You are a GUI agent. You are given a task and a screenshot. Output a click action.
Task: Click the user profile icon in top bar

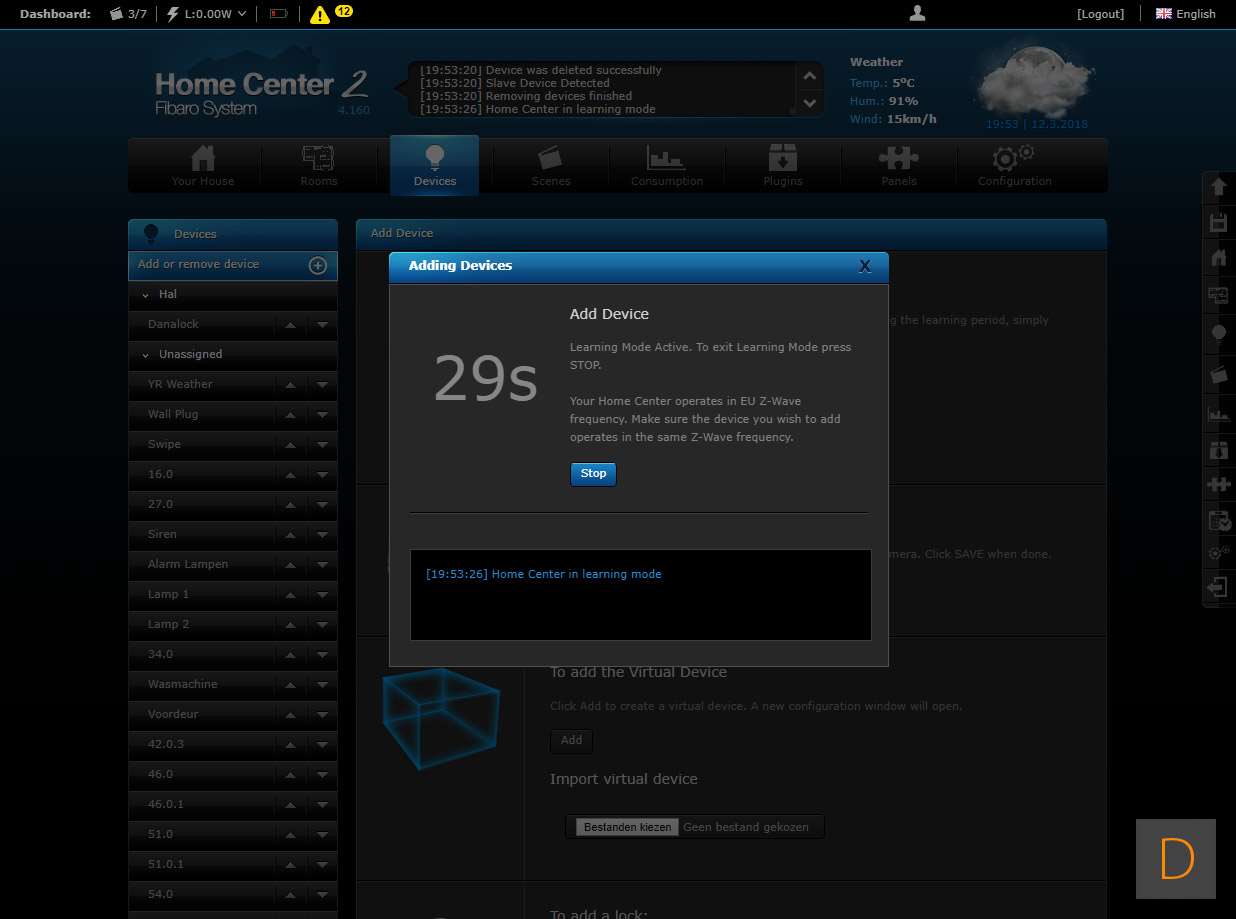(917, 13)
